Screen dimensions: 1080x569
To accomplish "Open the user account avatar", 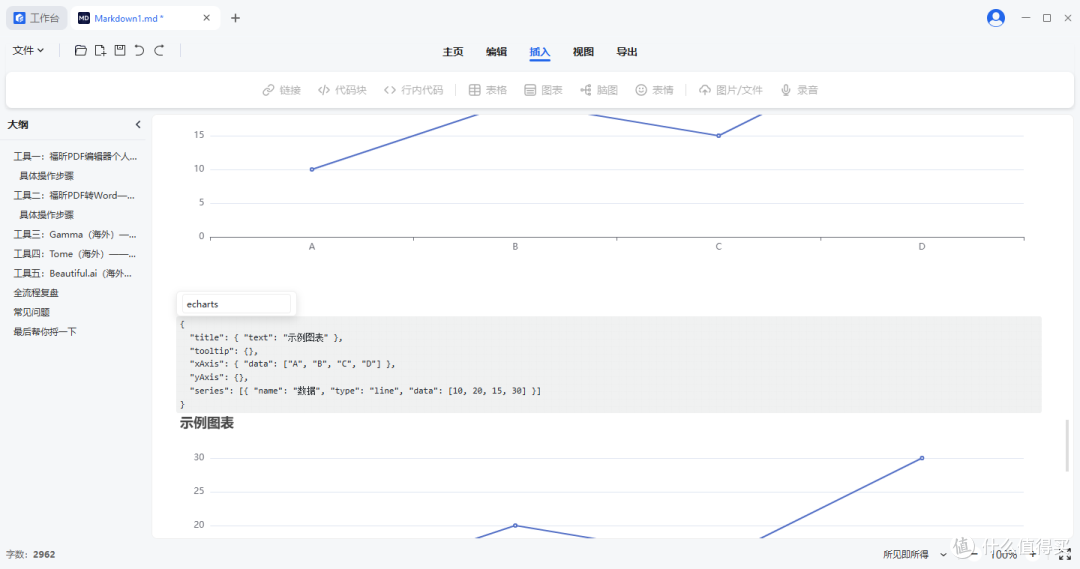I will click(995, 18).
